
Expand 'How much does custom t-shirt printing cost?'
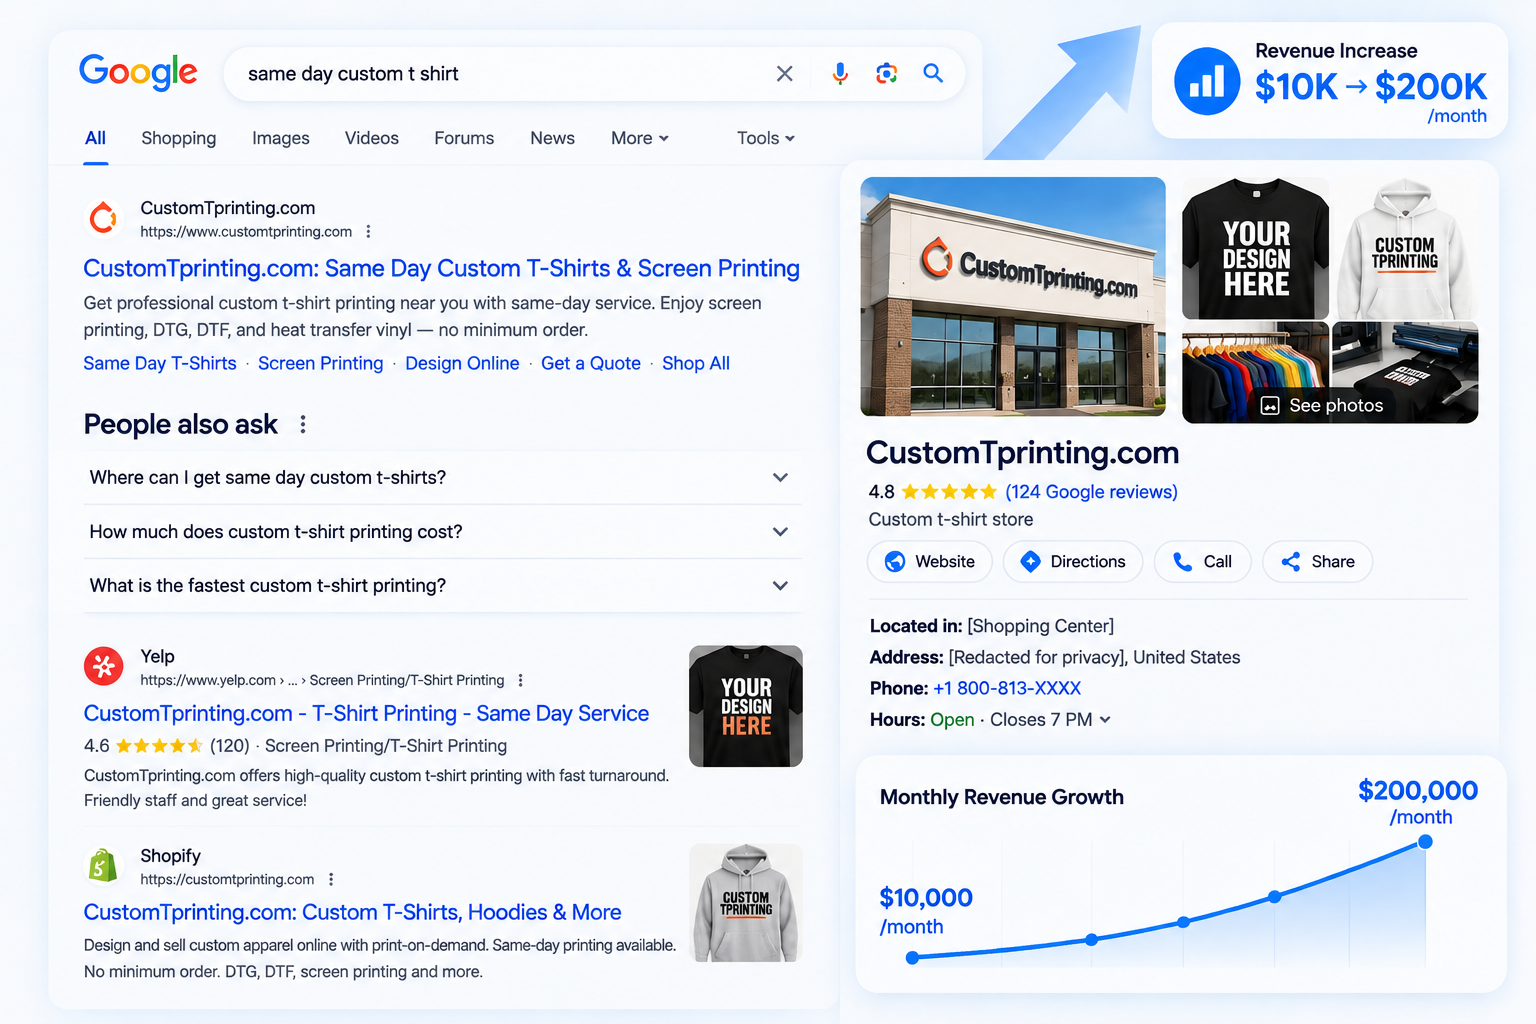click(x=442, y=532)
